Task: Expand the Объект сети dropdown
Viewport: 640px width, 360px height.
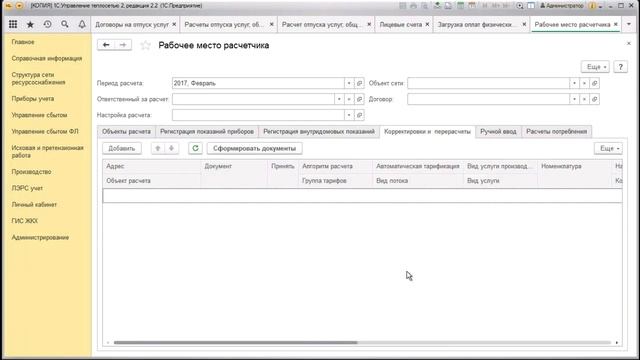Action: 574,83
